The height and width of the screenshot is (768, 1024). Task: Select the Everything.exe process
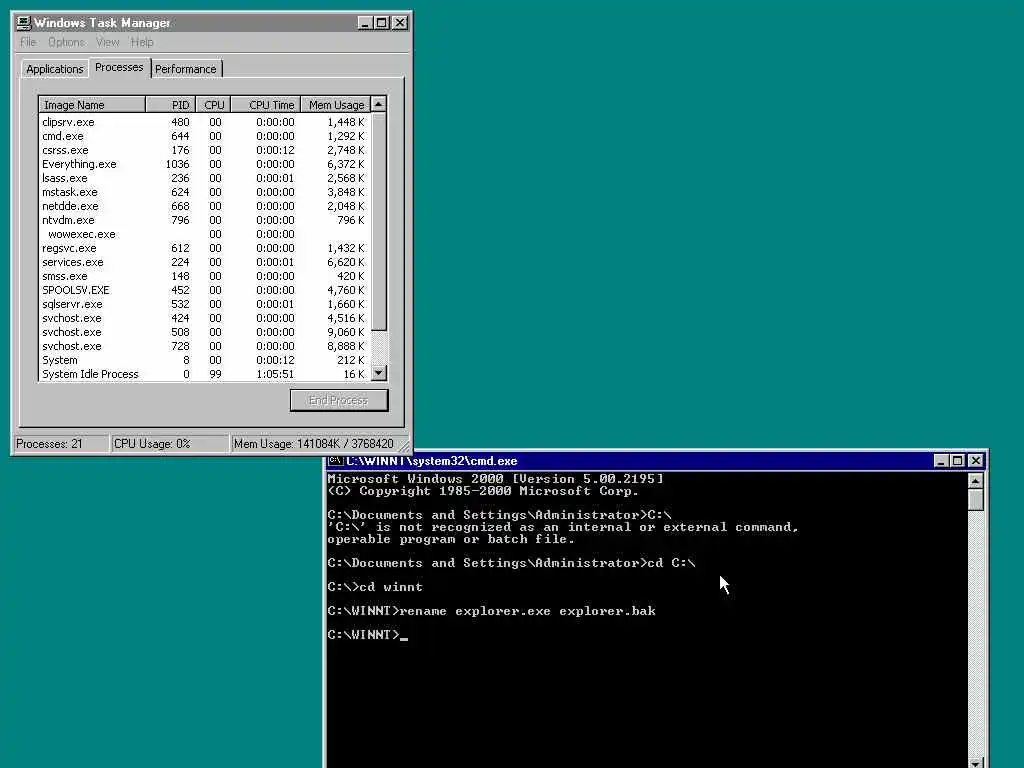204,165
